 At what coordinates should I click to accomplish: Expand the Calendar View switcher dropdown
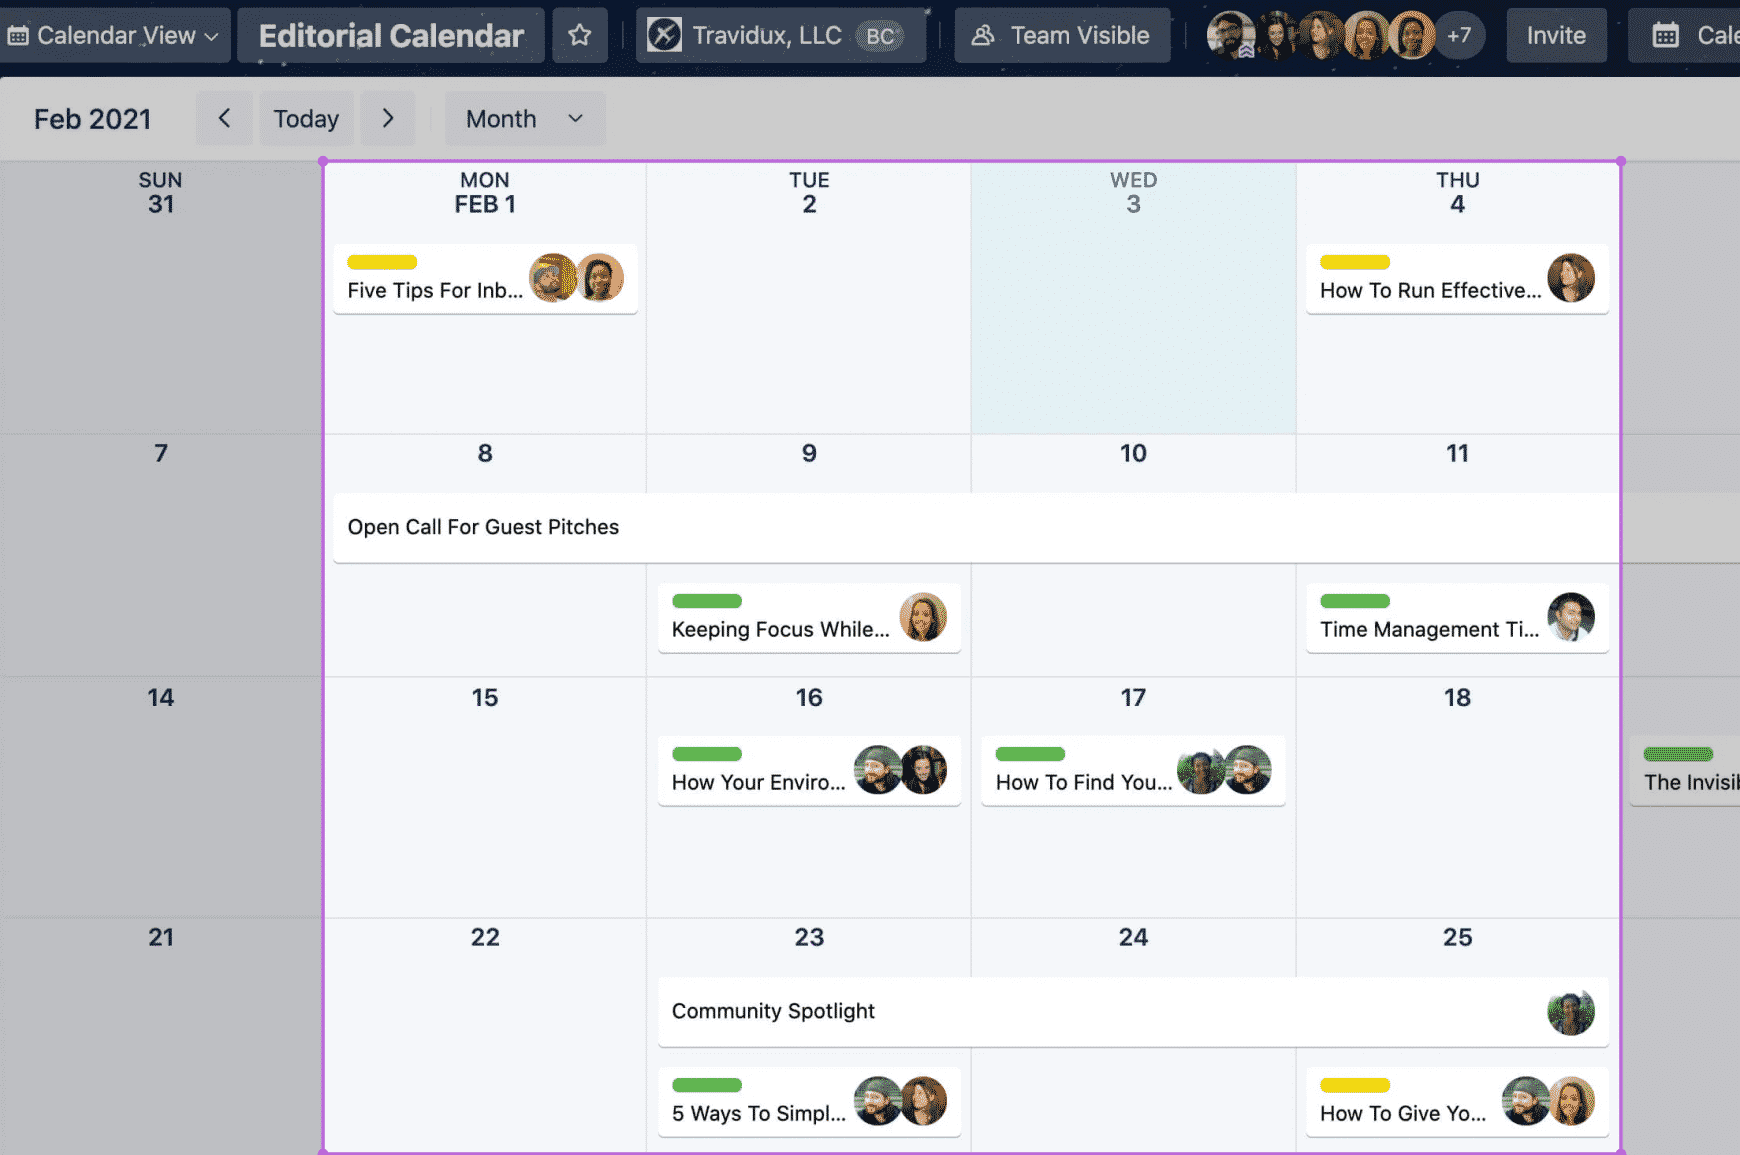(114, 36)
